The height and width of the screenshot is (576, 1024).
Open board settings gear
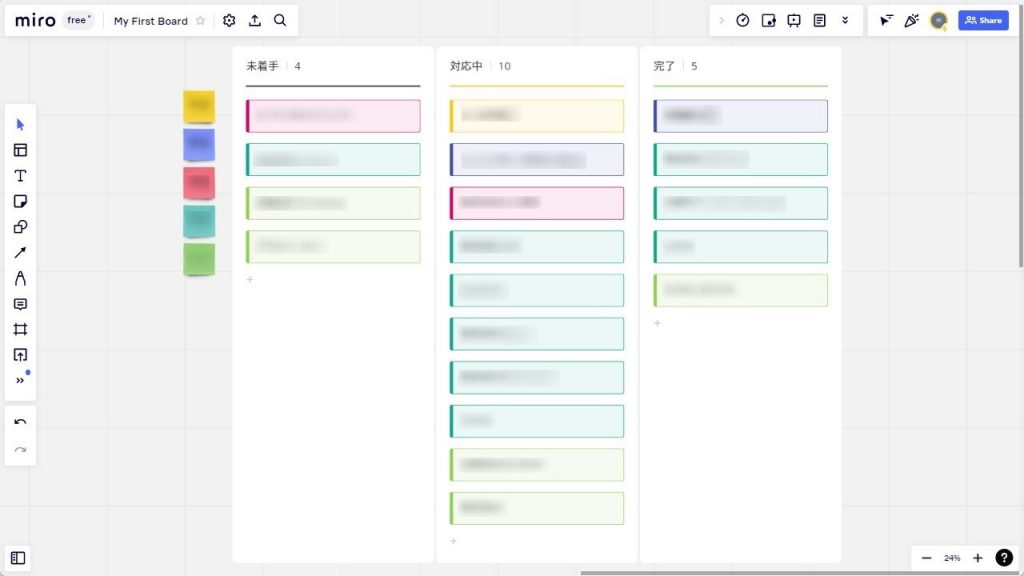229,20
